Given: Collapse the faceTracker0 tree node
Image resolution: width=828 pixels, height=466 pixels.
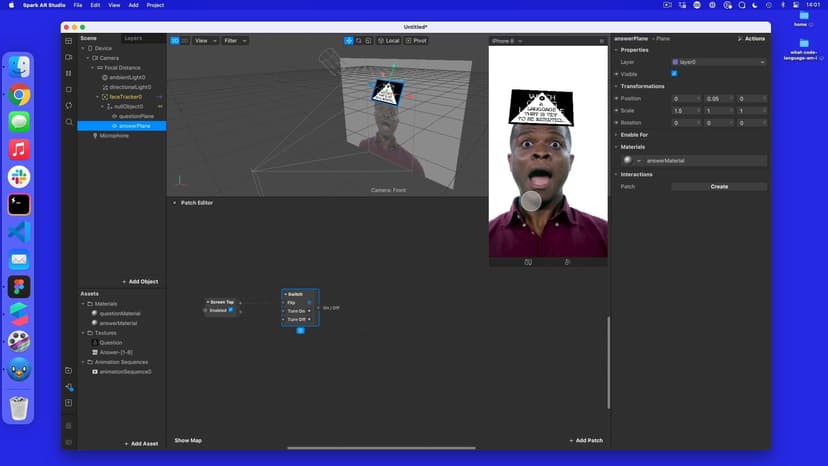Looking at the screenshot, I should coord(98,97).
